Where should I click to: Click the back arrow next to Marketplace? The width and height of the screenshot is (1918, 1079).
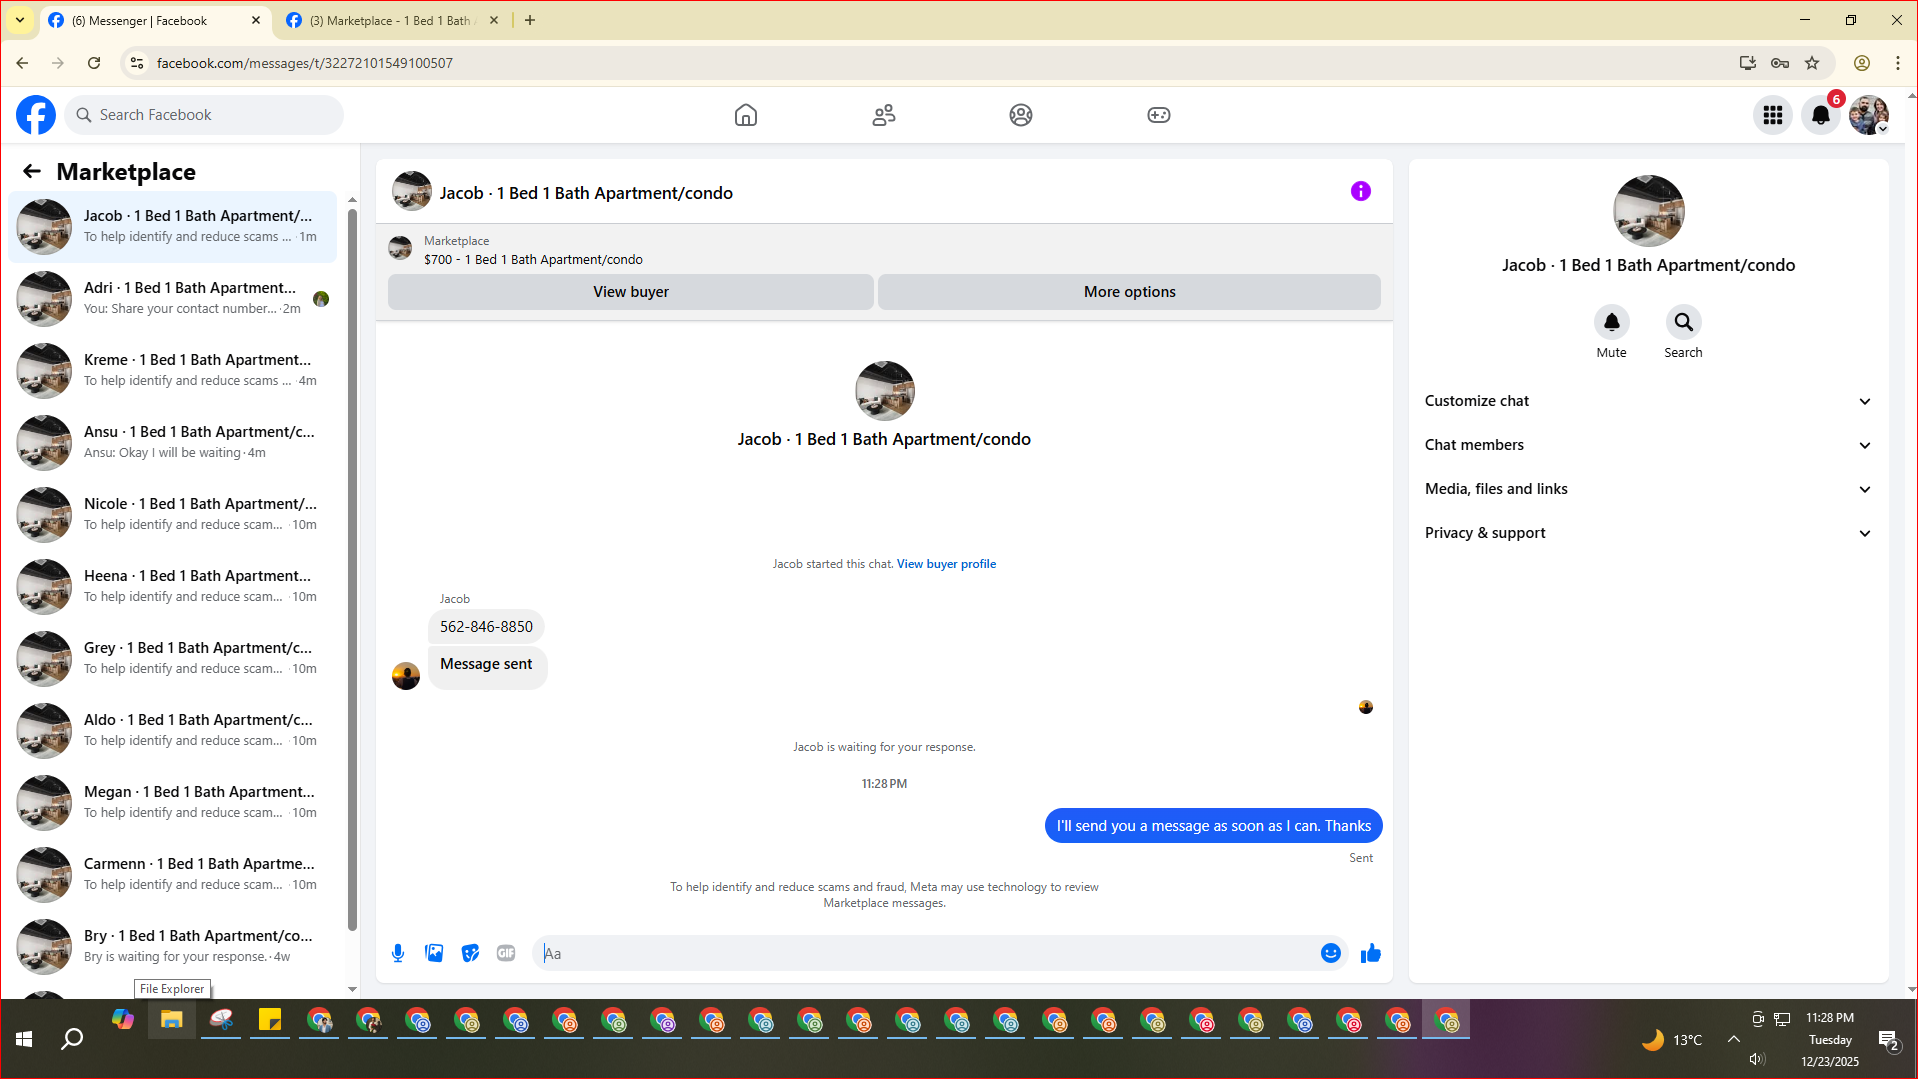point(32,171)
